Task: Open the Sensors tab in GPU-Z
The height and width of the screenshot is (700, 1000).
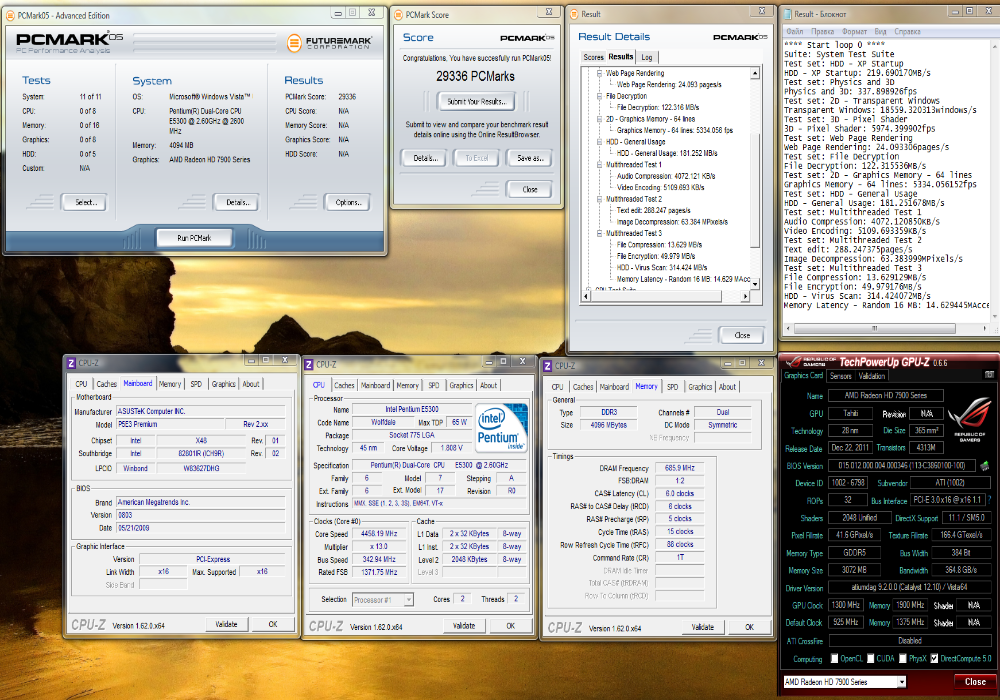Action: 841,376
